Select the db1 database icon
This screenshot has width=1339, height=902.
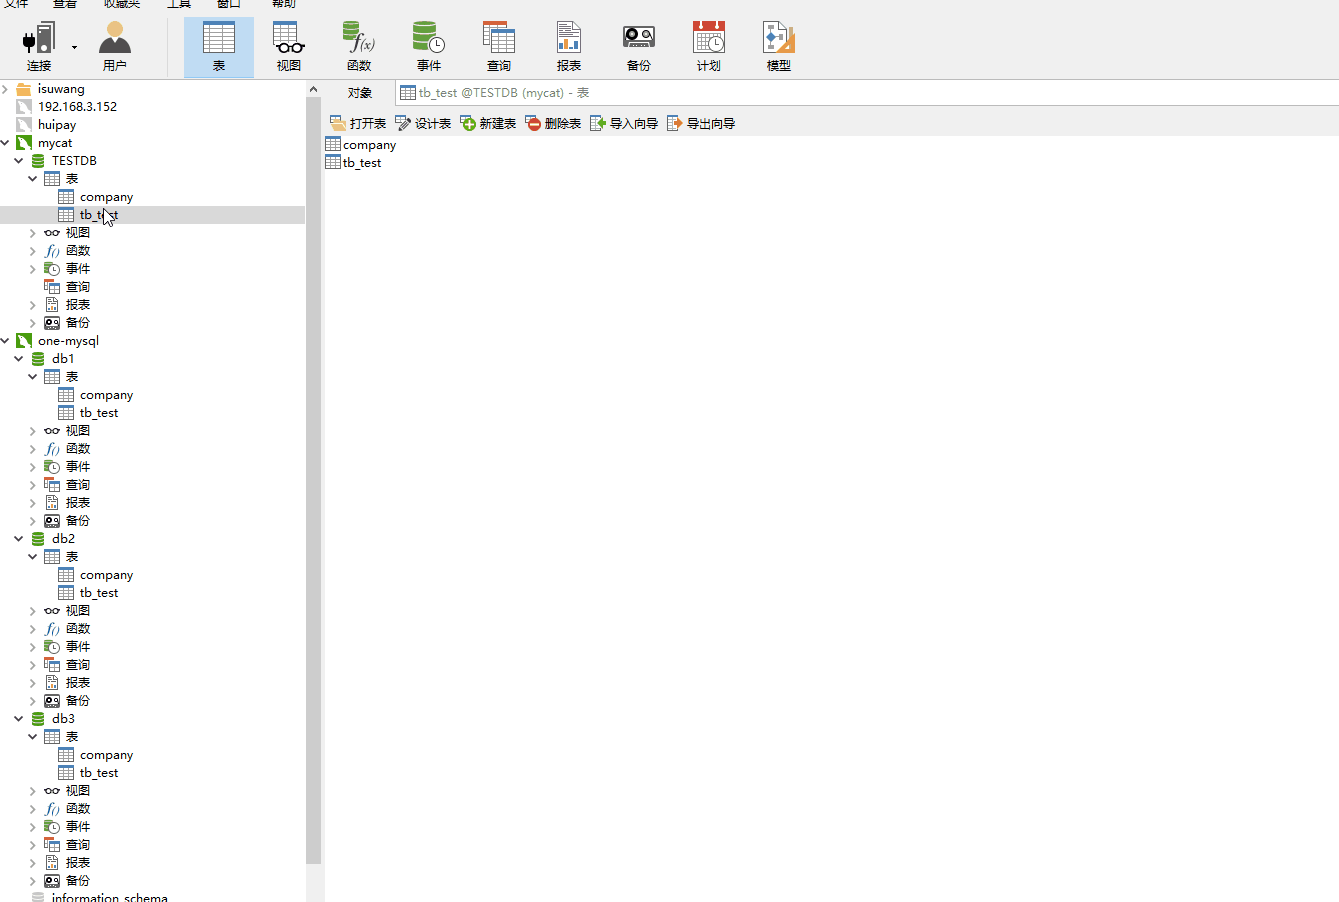click(x=38, y=359)
